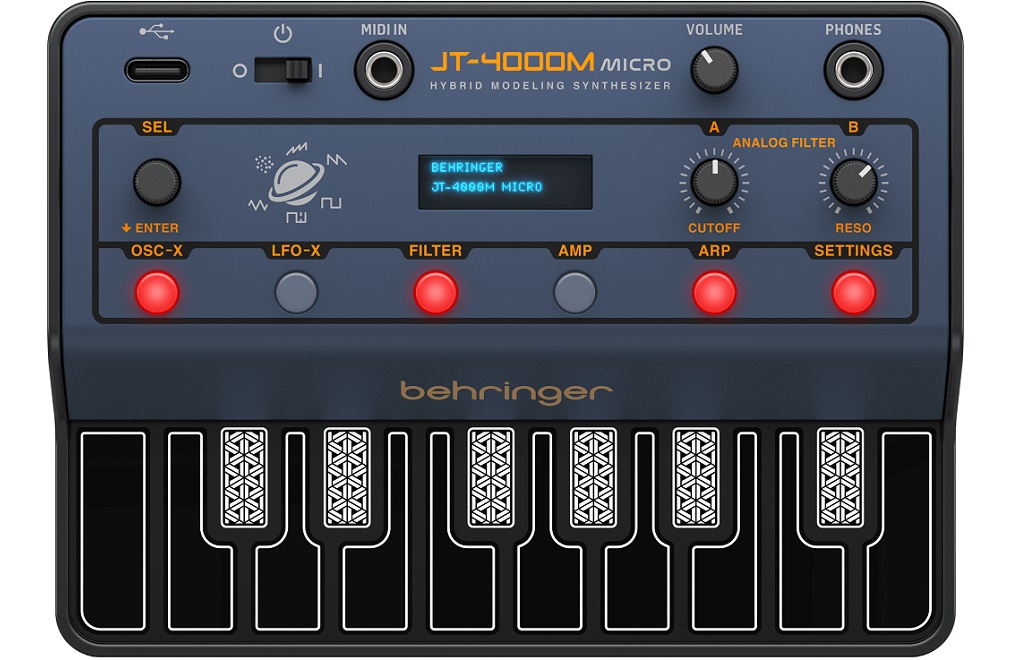
Task: Click the PHONES headphone jack
Action: click(853, 70)
